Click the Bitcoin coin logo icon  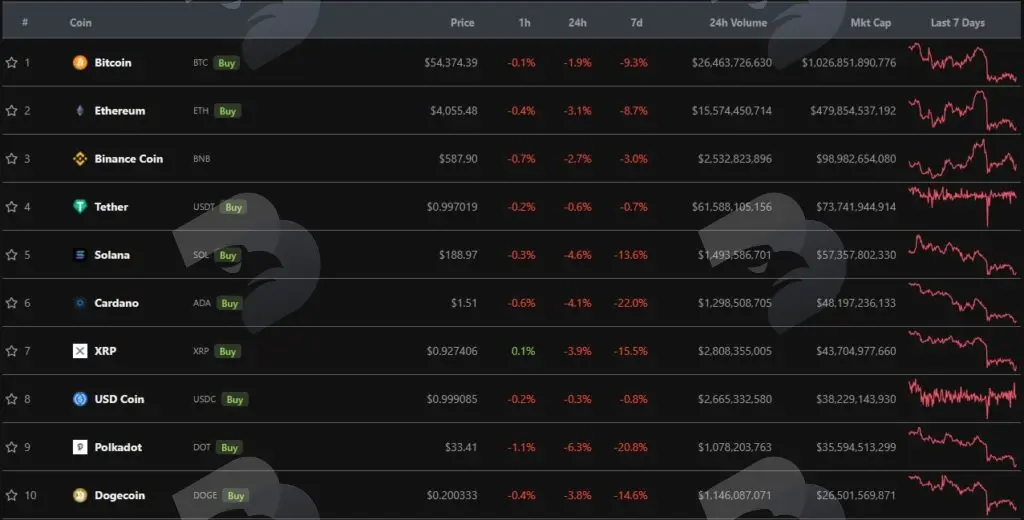80,63
